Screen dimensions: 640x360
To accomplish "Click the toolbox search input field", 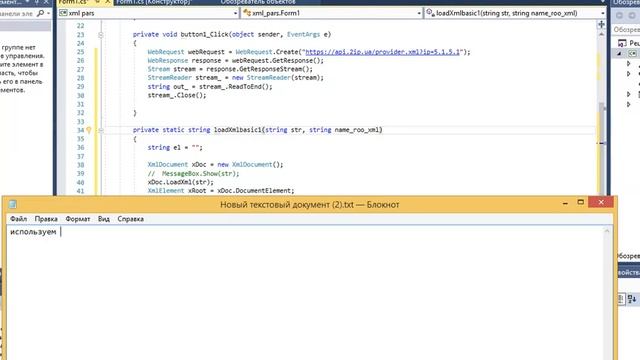I will click(17, 13).
